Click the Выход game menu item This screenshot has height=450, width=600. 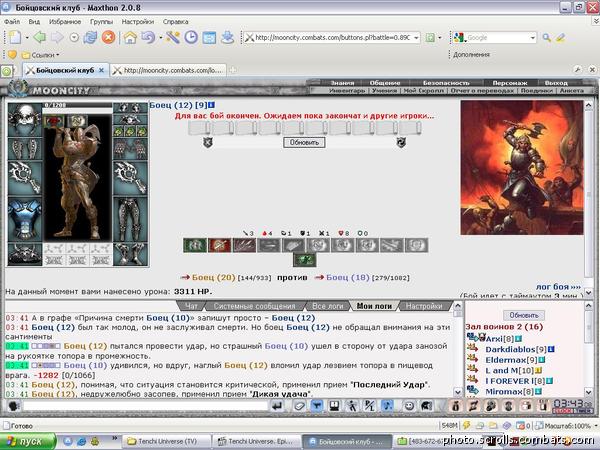pyautogui.click(x=556, y=83)
